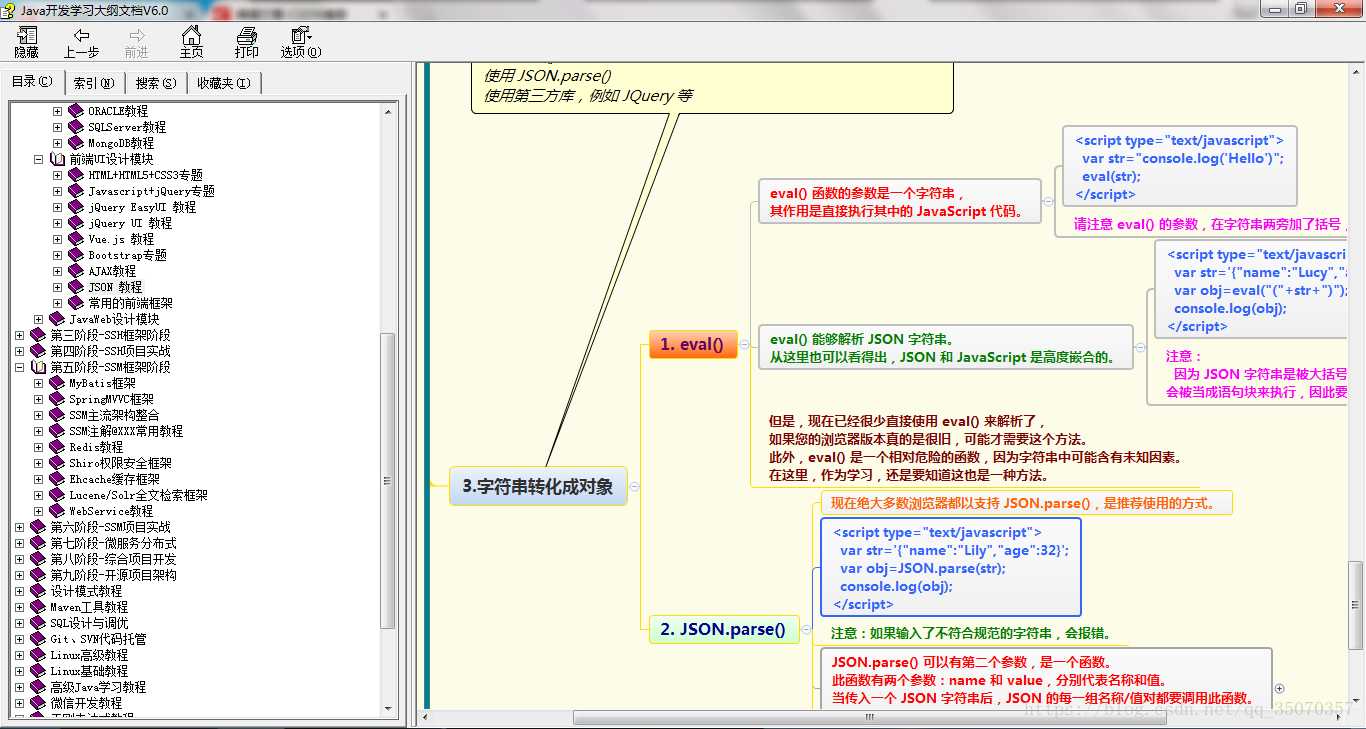
Task: Click the book icon beside Vue.js 教程
Action: click(x=76, y=239)
